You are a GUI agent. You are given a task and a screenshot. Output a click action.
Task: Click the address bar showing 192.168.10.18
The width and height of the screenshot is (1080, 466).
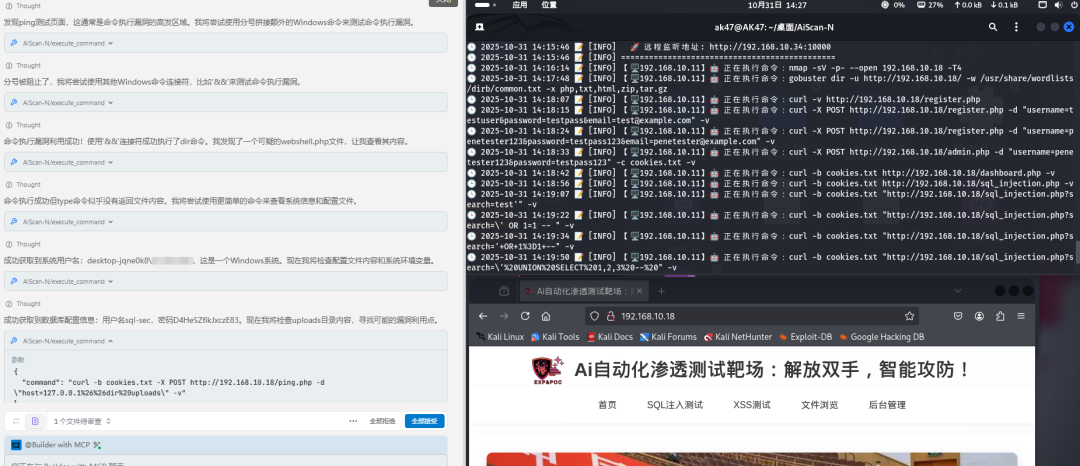click(753, 316)
